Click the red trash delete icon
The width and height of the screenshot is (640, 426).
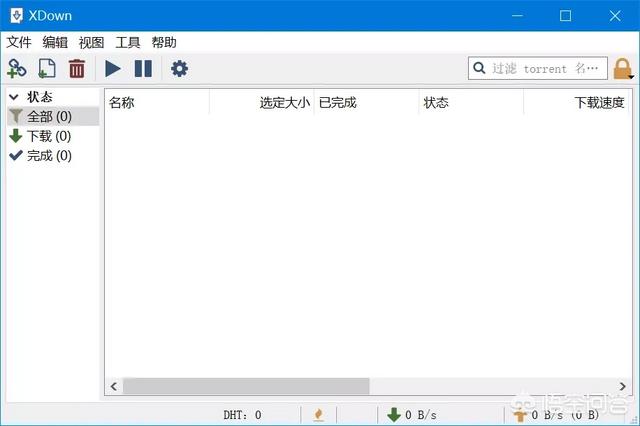pos(77,68)
